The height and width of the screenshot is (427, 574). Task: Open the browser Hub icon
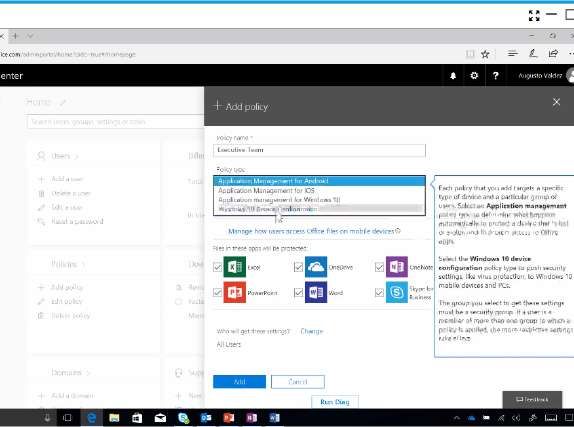pyautogui.click(x=513, y=54)
